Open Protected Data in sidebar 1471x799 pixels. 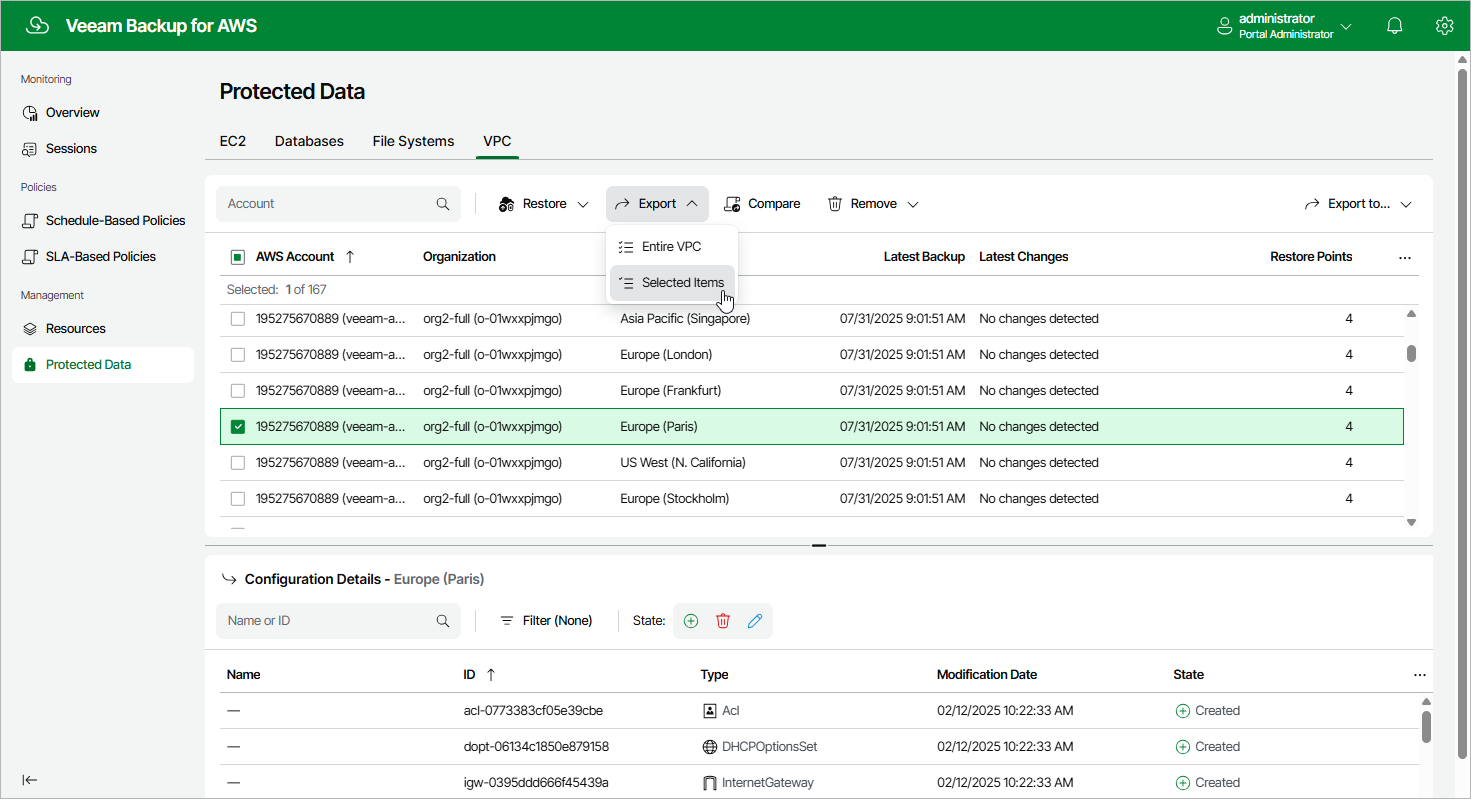[103, 365]
